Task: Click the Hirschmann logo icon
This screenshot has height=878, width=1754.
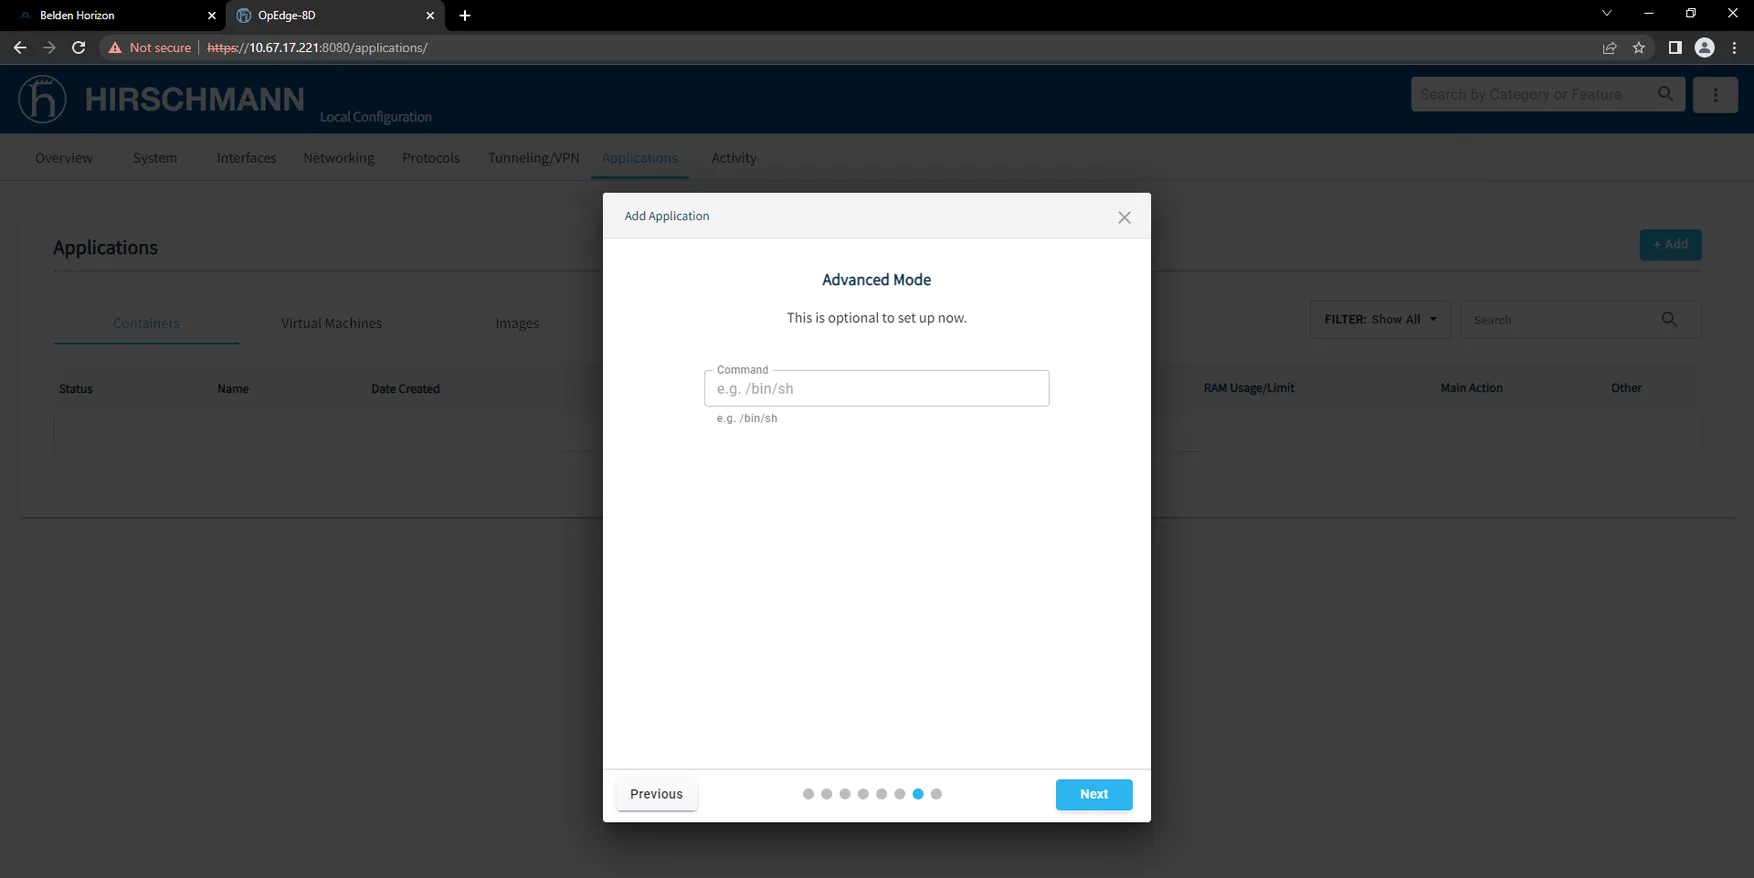Action: click(42, 99)
